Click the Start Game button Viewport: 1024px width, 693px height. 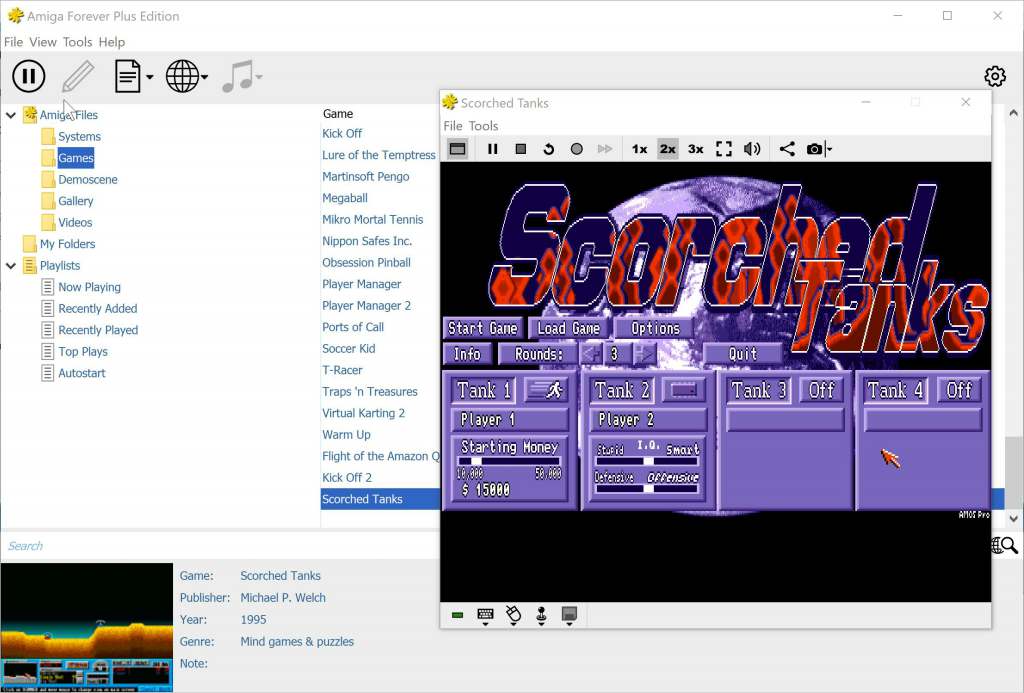tap(483, 328)
